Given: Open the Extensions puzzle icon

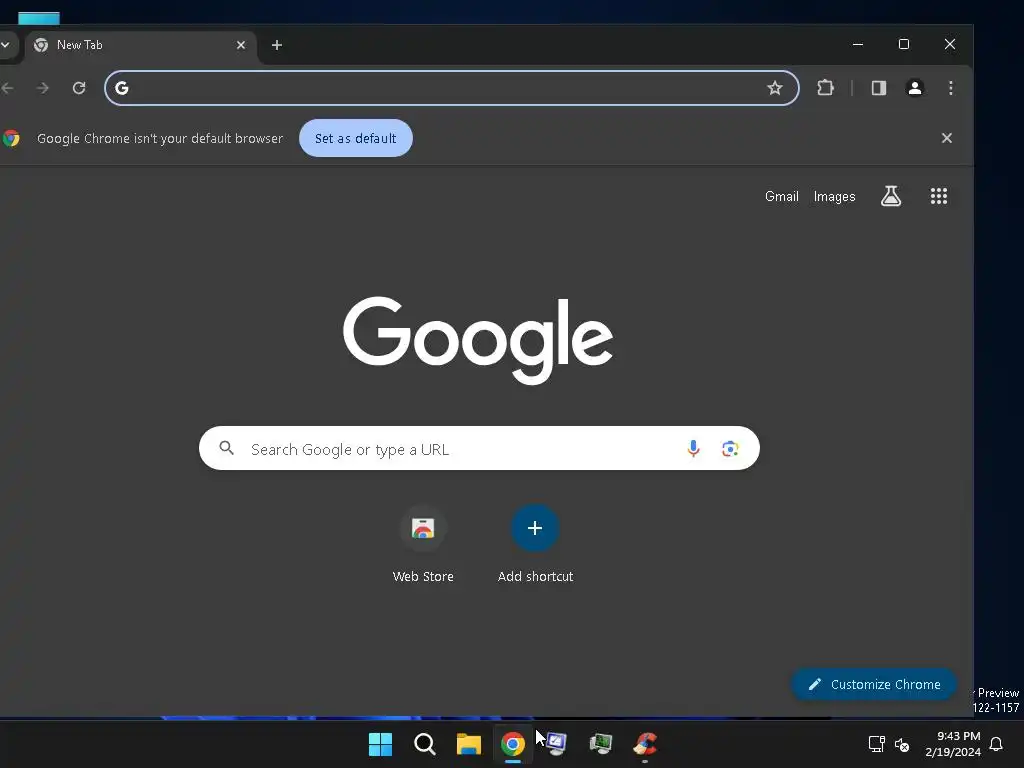Looking at the screenshot, I should coord(825,88).
